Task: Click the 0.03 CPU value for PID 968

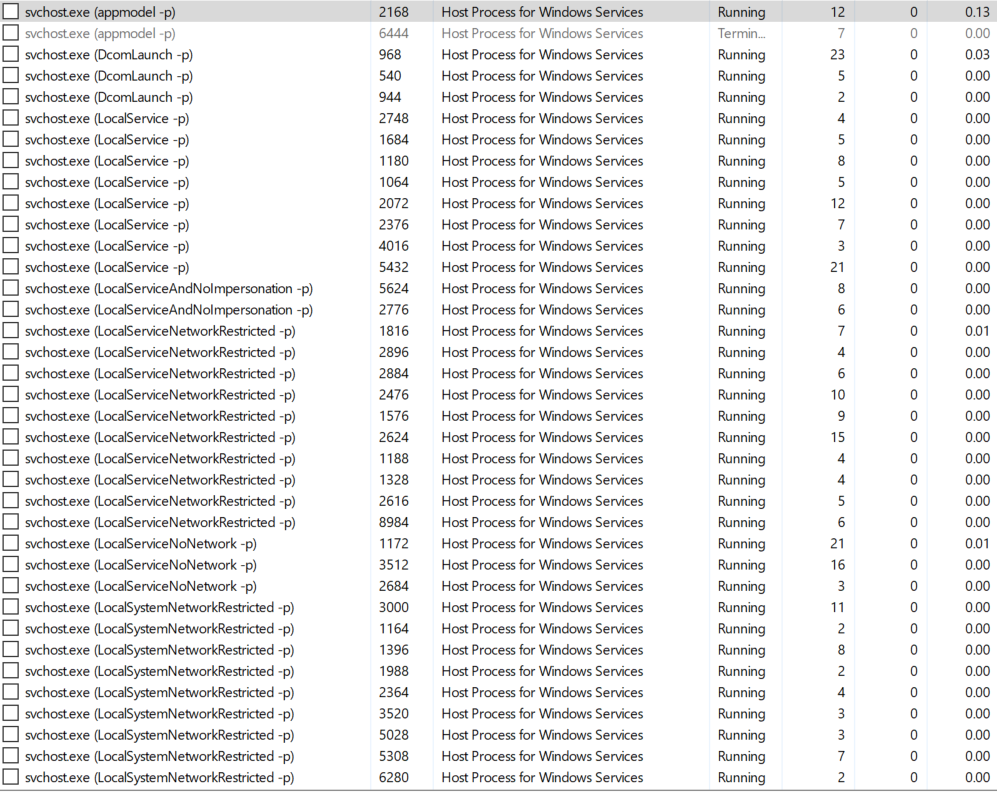Action: click(x=977, y=55)
